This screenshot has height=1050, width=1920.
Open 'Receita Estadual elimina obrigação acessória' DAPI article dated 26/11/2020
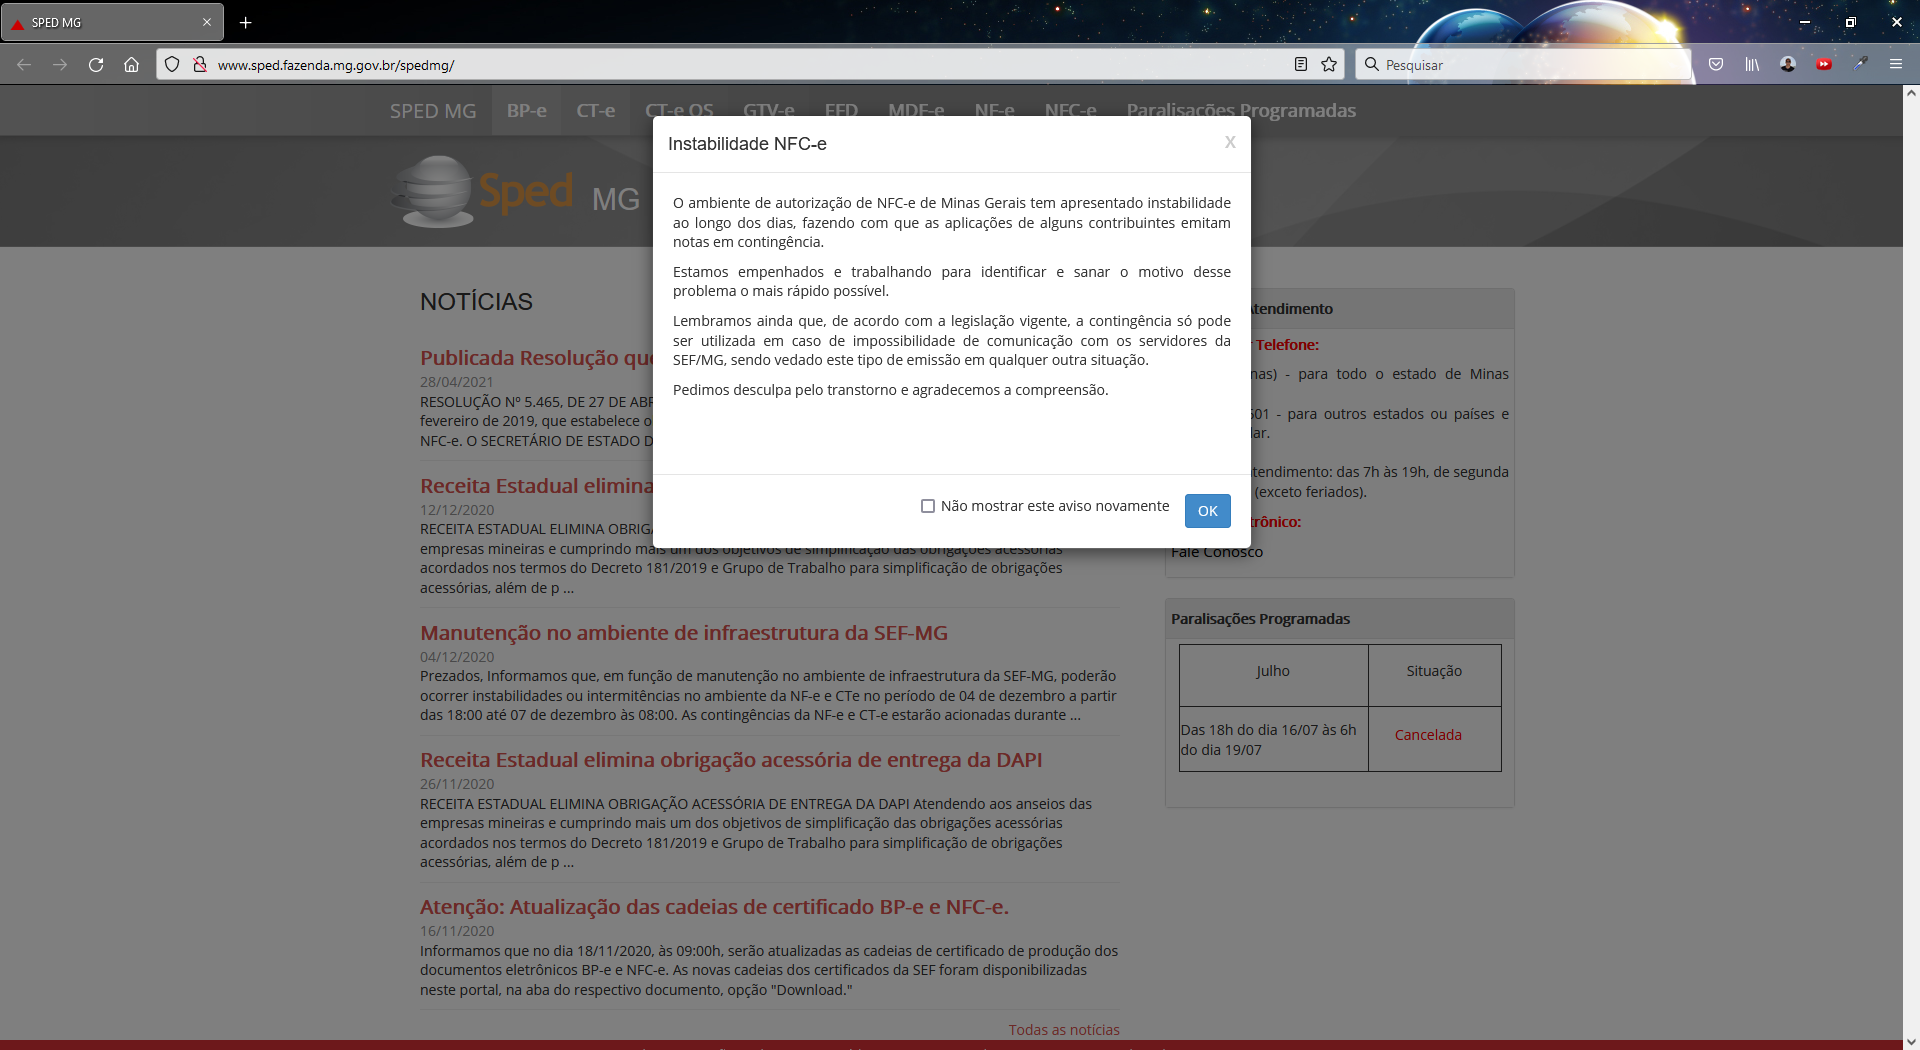tap(731, 760)
